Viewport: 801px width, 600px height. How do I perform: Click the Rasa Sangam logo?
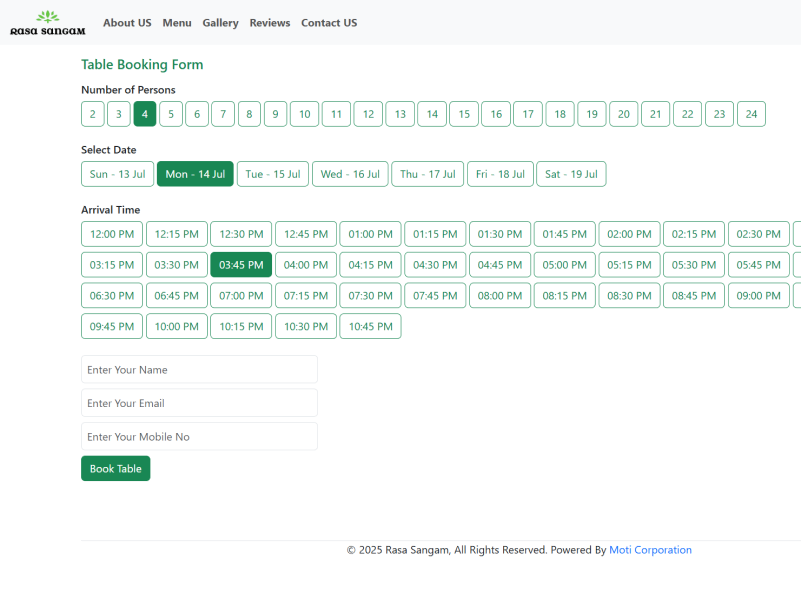tap(48, 23)
